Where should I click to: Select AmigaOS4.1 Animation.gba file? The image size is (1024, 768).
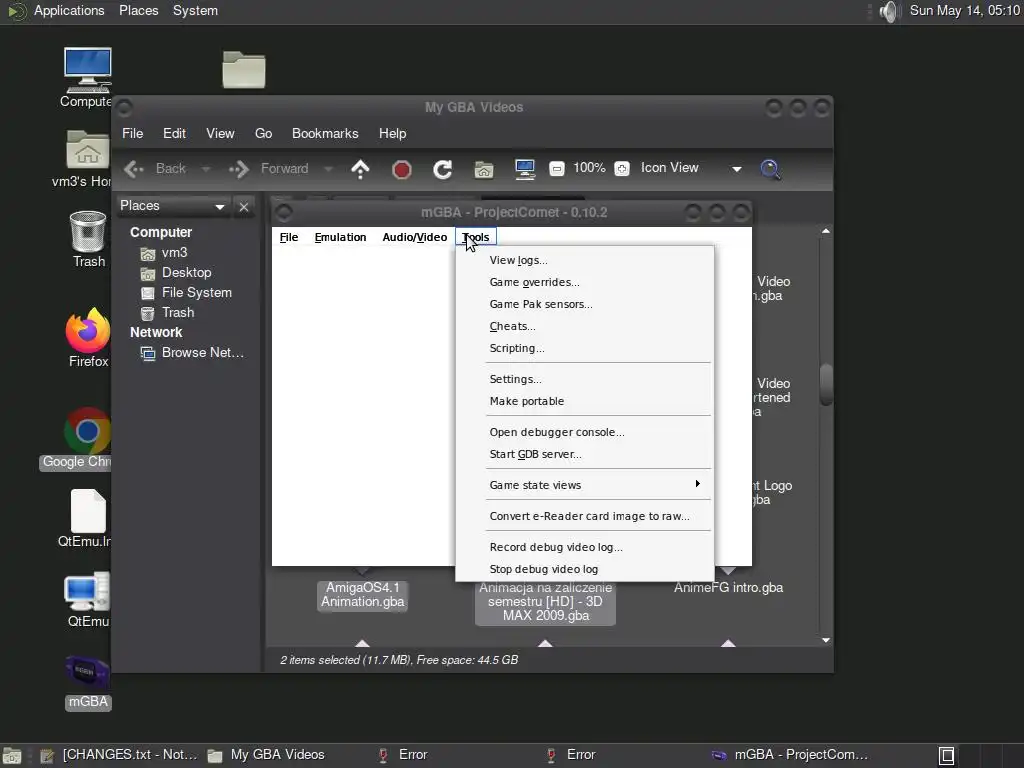[x=362, y=594]
